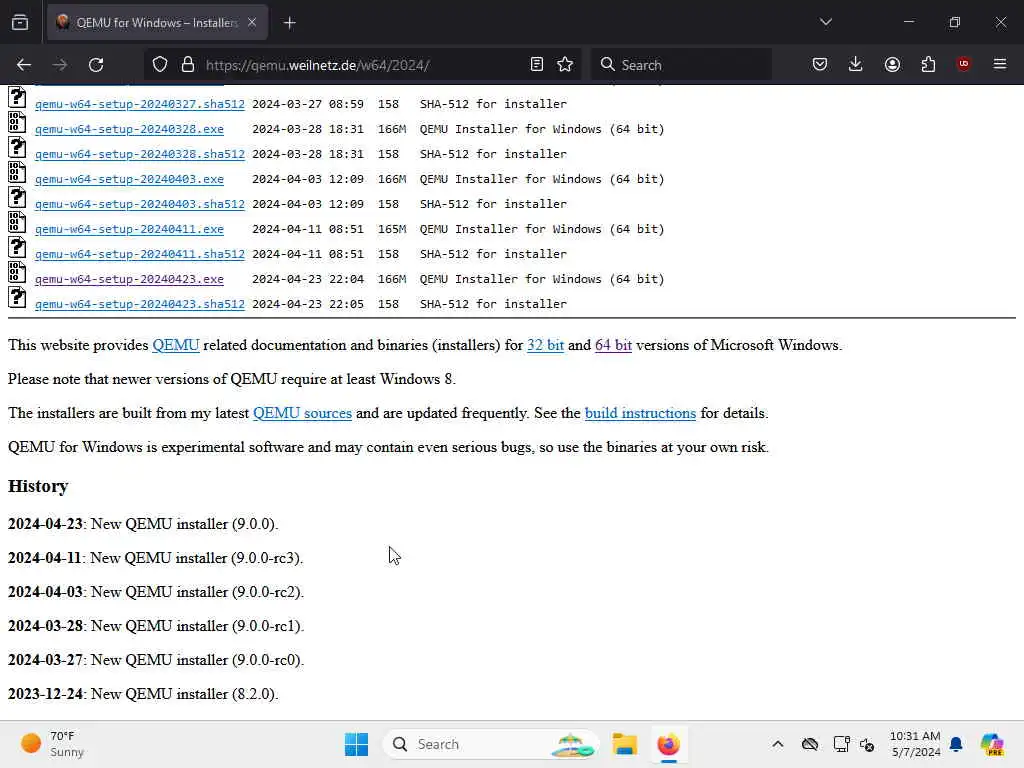Download qemu-w64-setup-20240423.exe
1024x768 pixels.
coord(129,279)
